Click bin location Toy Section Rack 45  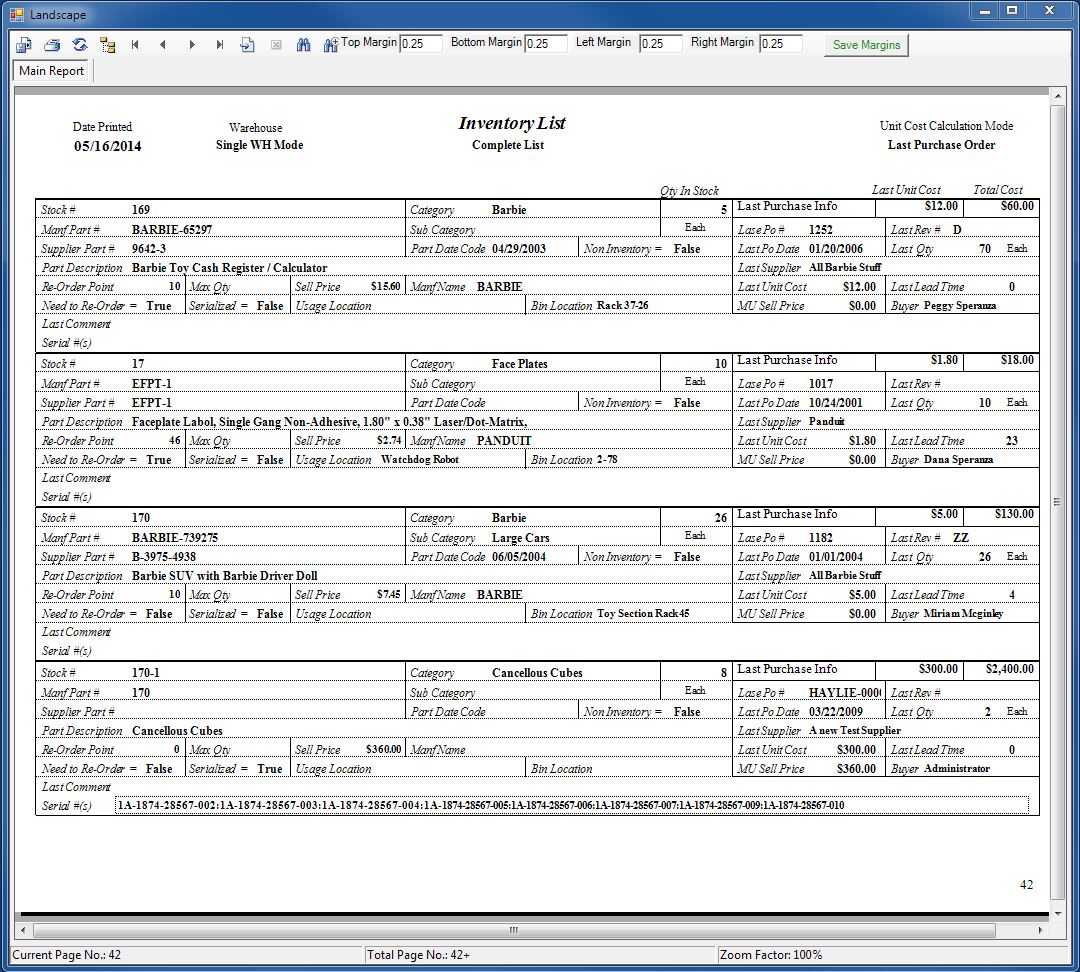(x=643, y=613)
